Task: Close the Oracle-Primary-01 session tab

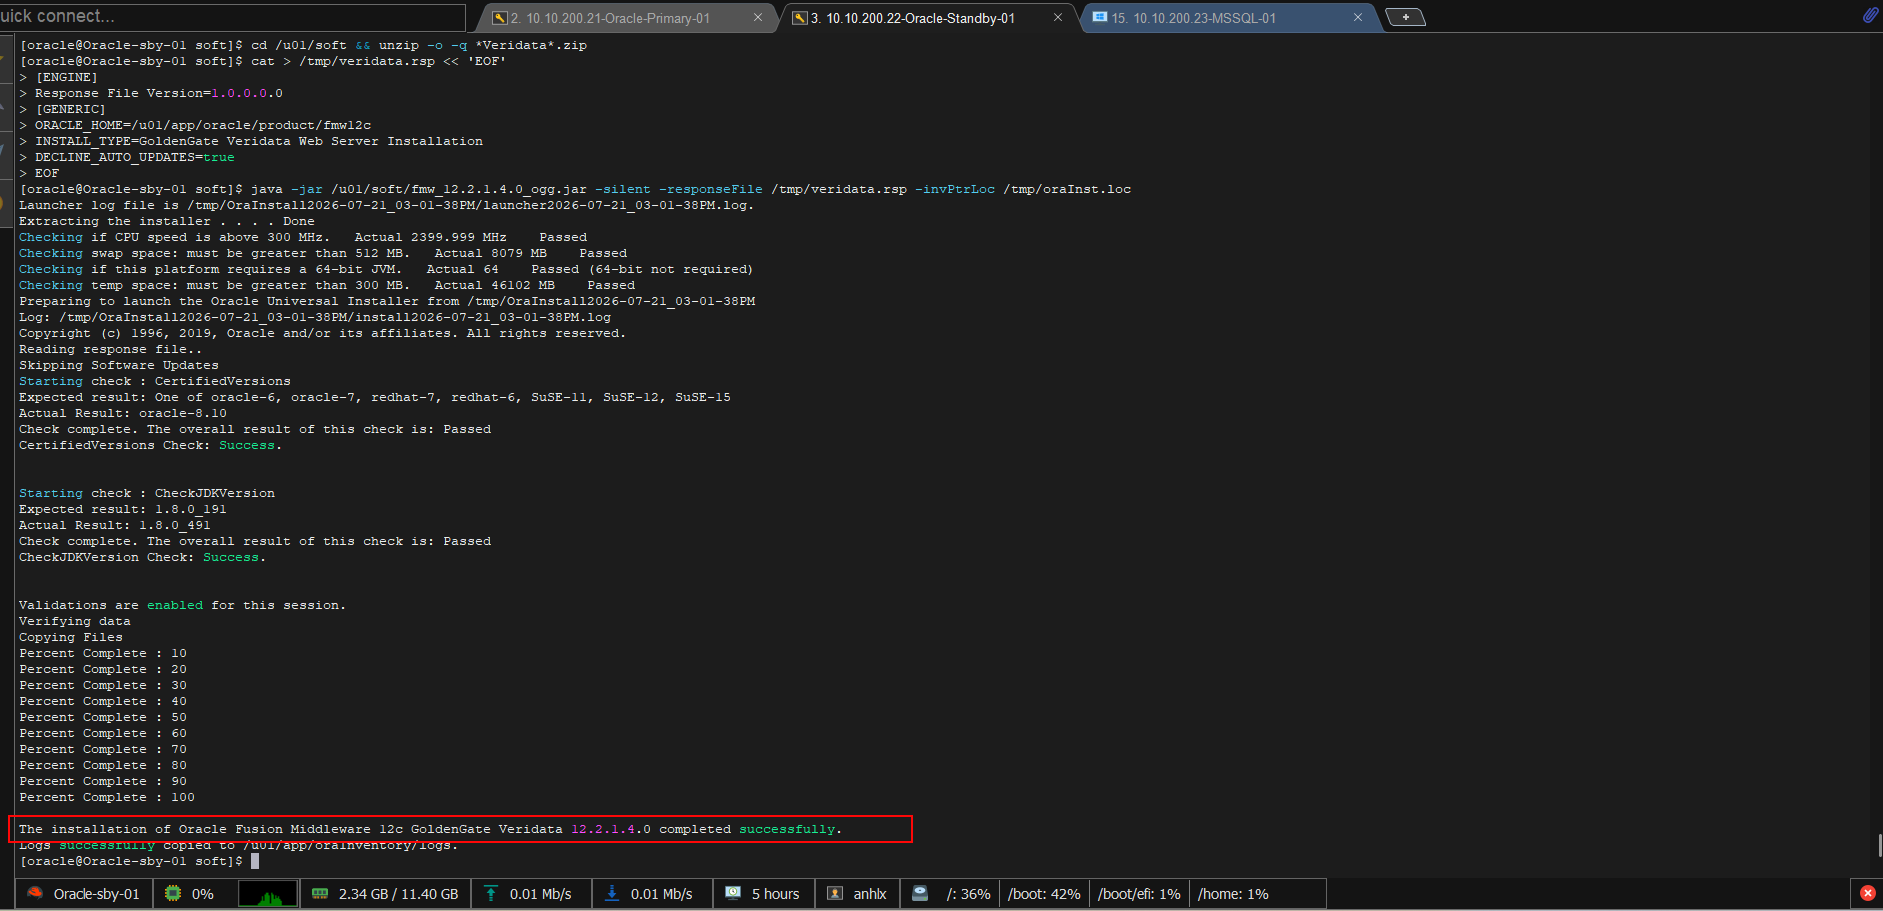Action: pos(757,18)
